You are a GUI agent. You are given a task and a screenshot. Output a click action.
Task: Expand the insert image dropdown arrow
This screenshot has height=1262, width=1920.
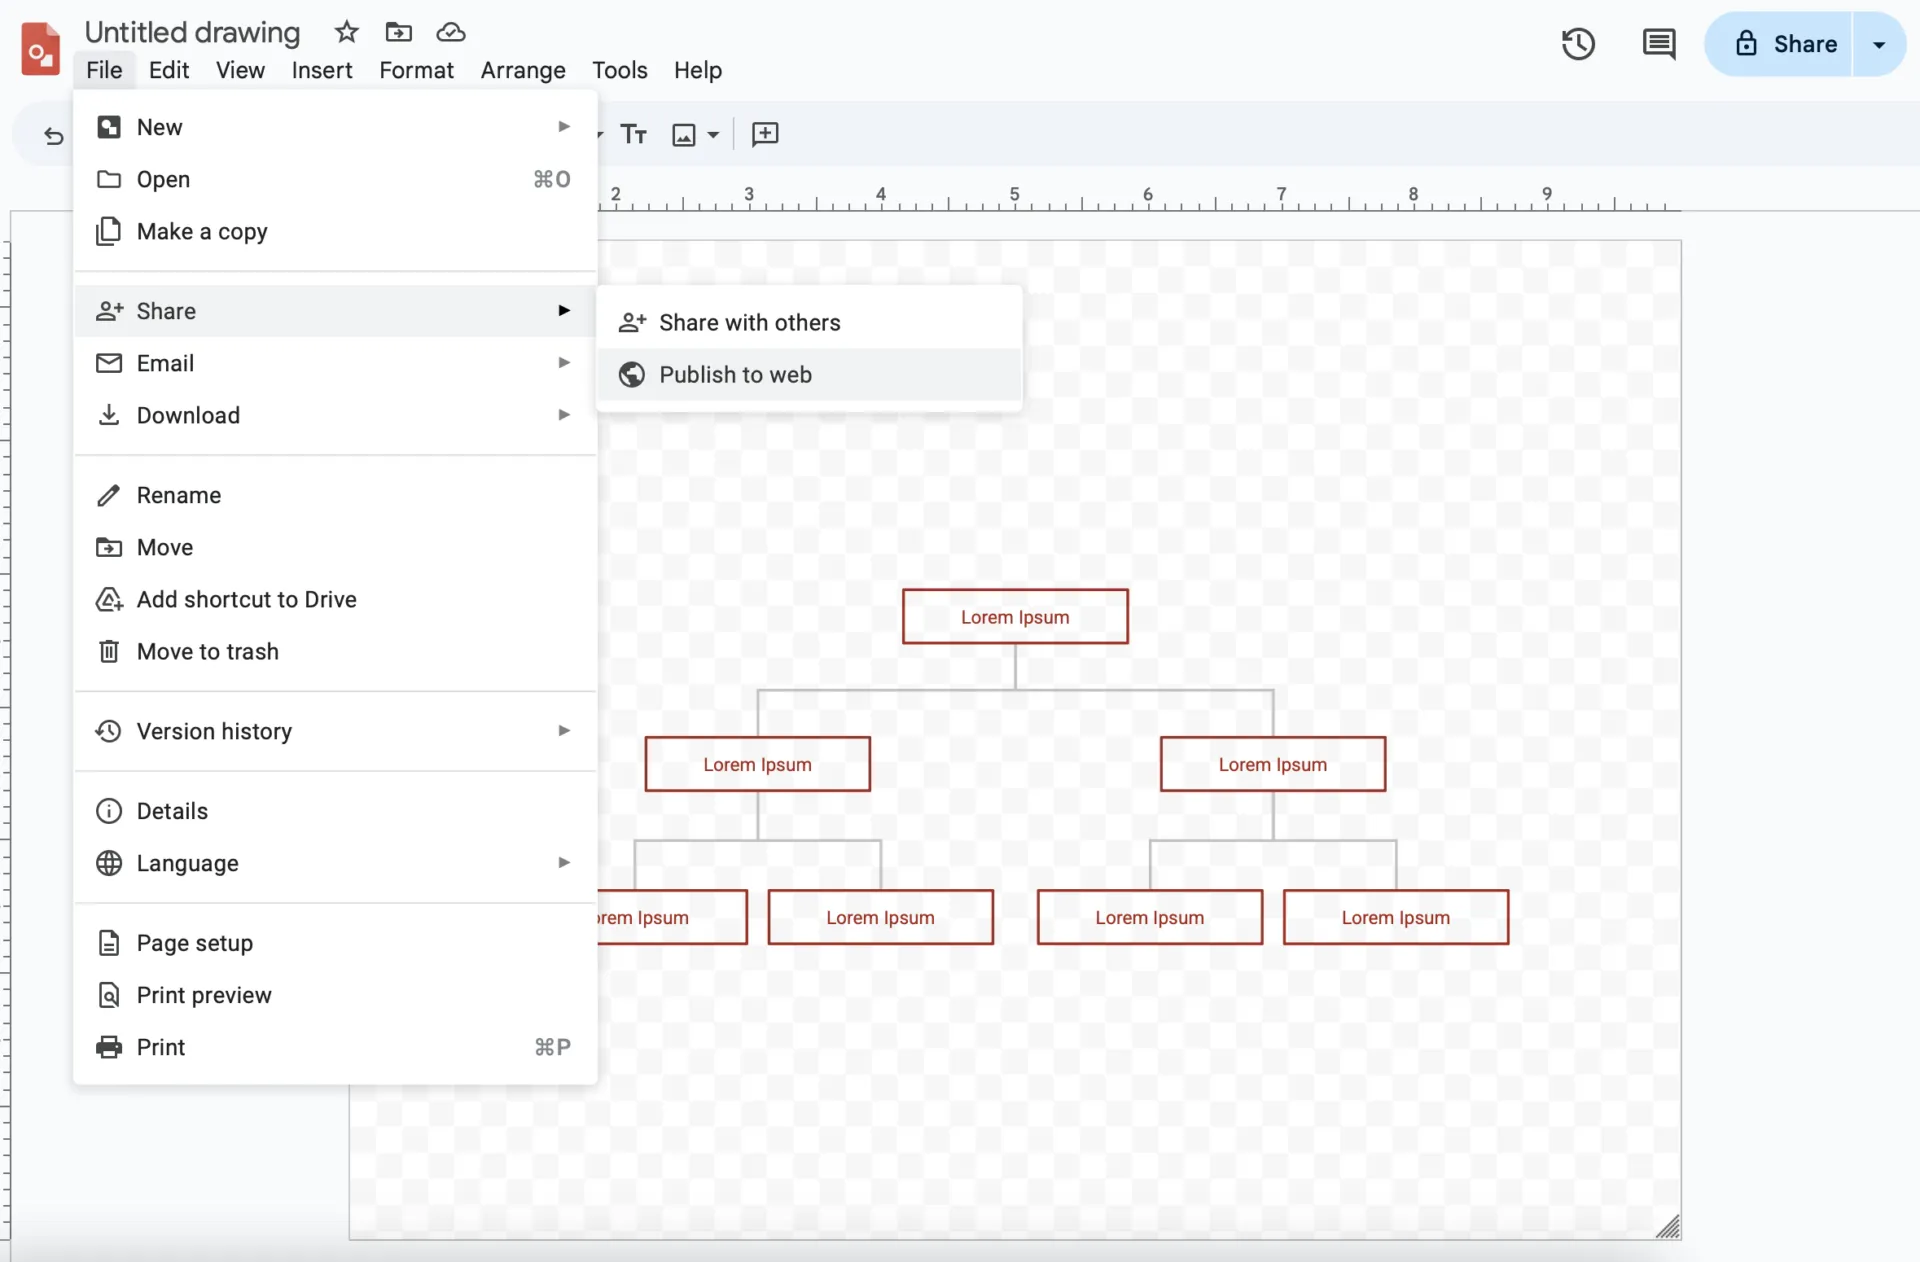click(x=713, y=134)
